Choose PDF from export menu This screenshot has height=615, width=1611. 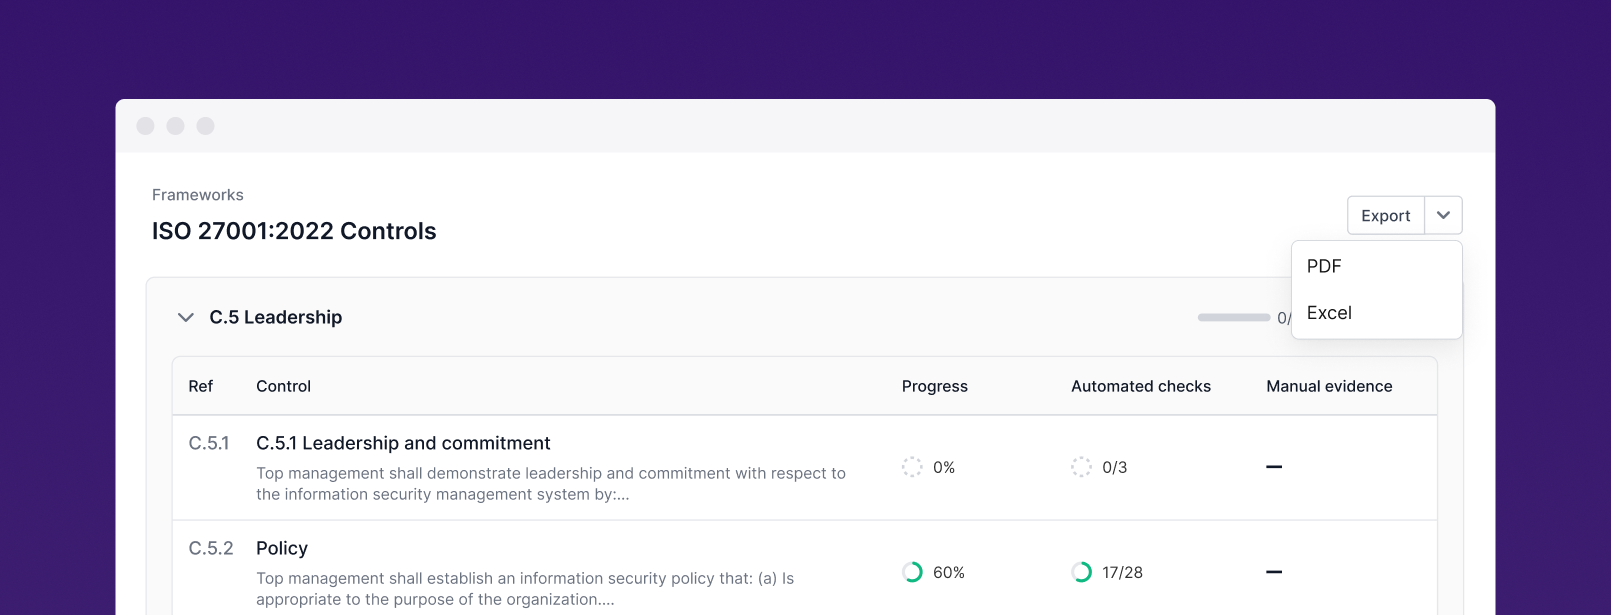pos(1377,266)
